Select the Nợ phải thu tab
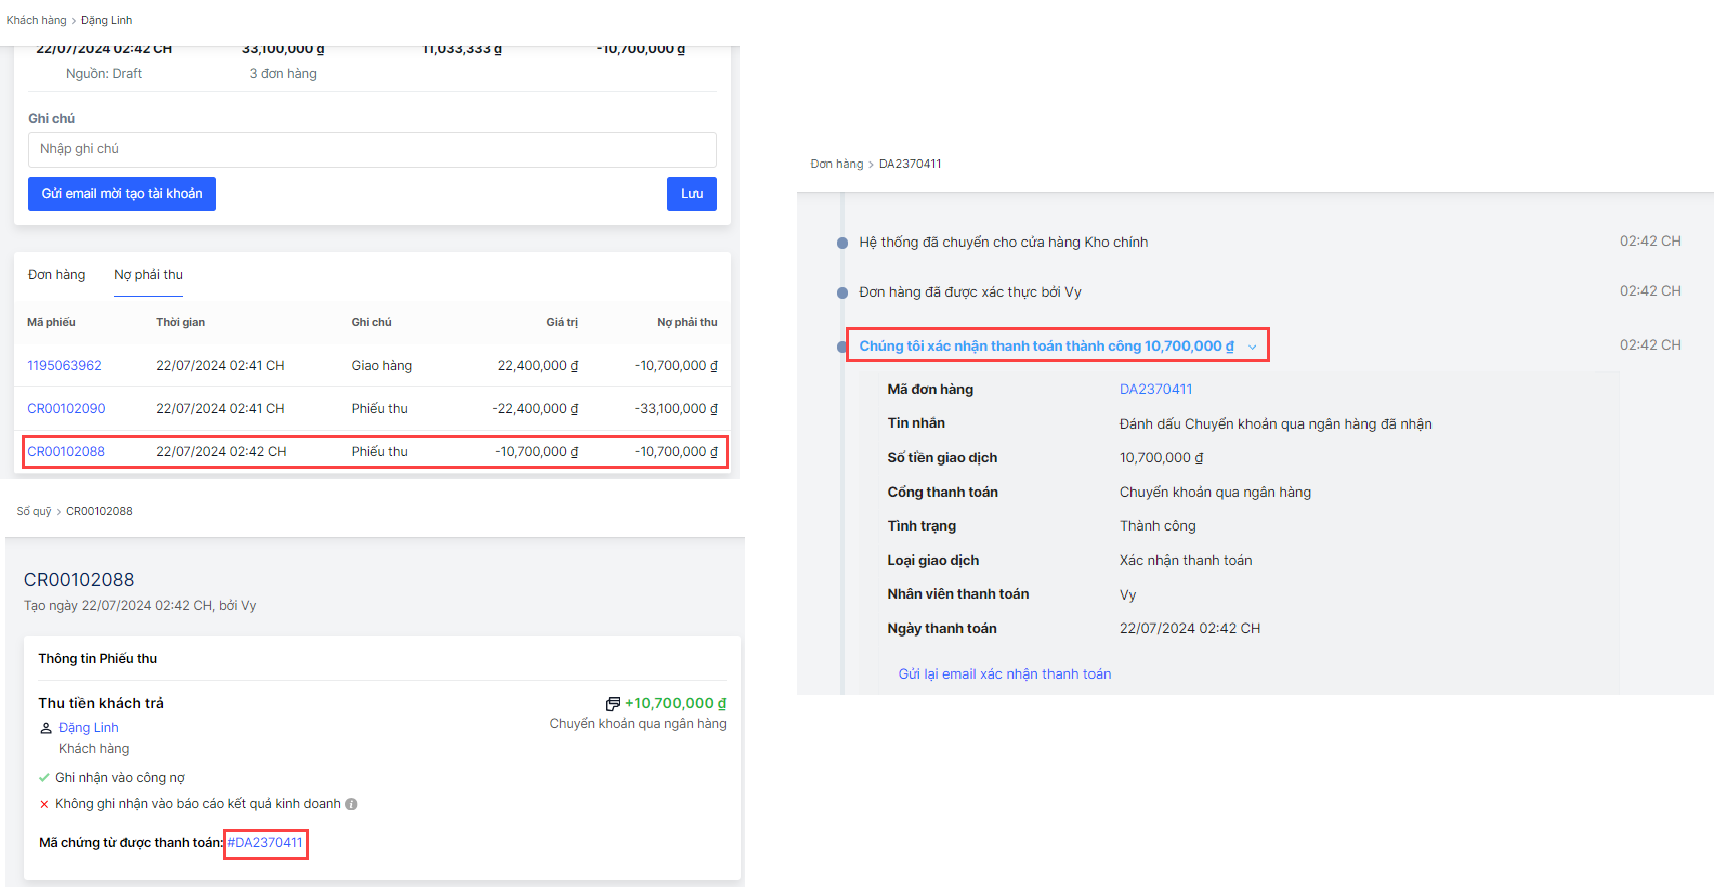 click(148, 275)
